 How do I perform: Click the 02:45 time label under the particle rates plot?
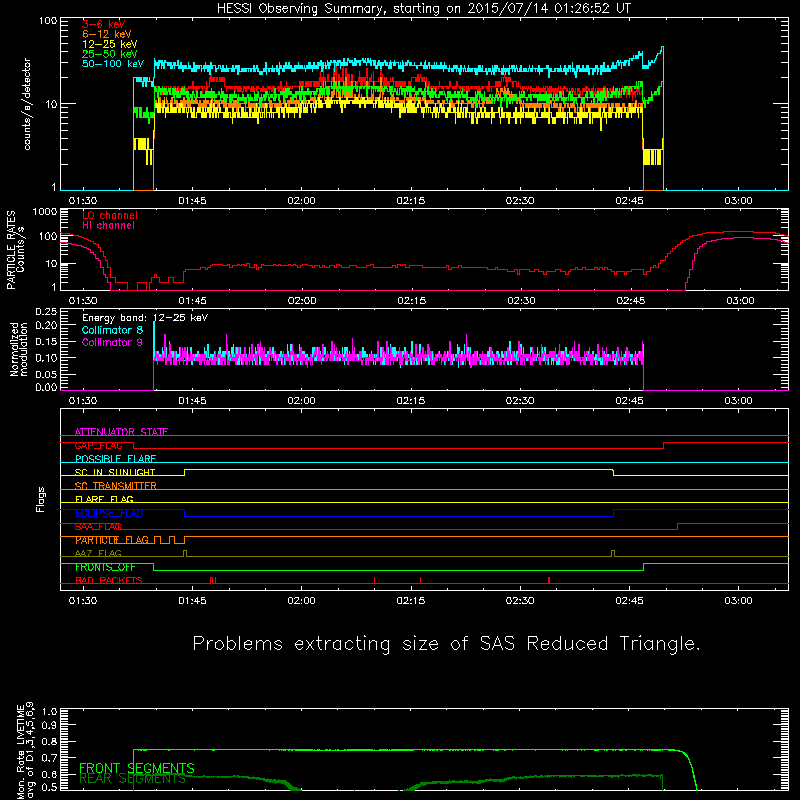click(x=631, y=301)
